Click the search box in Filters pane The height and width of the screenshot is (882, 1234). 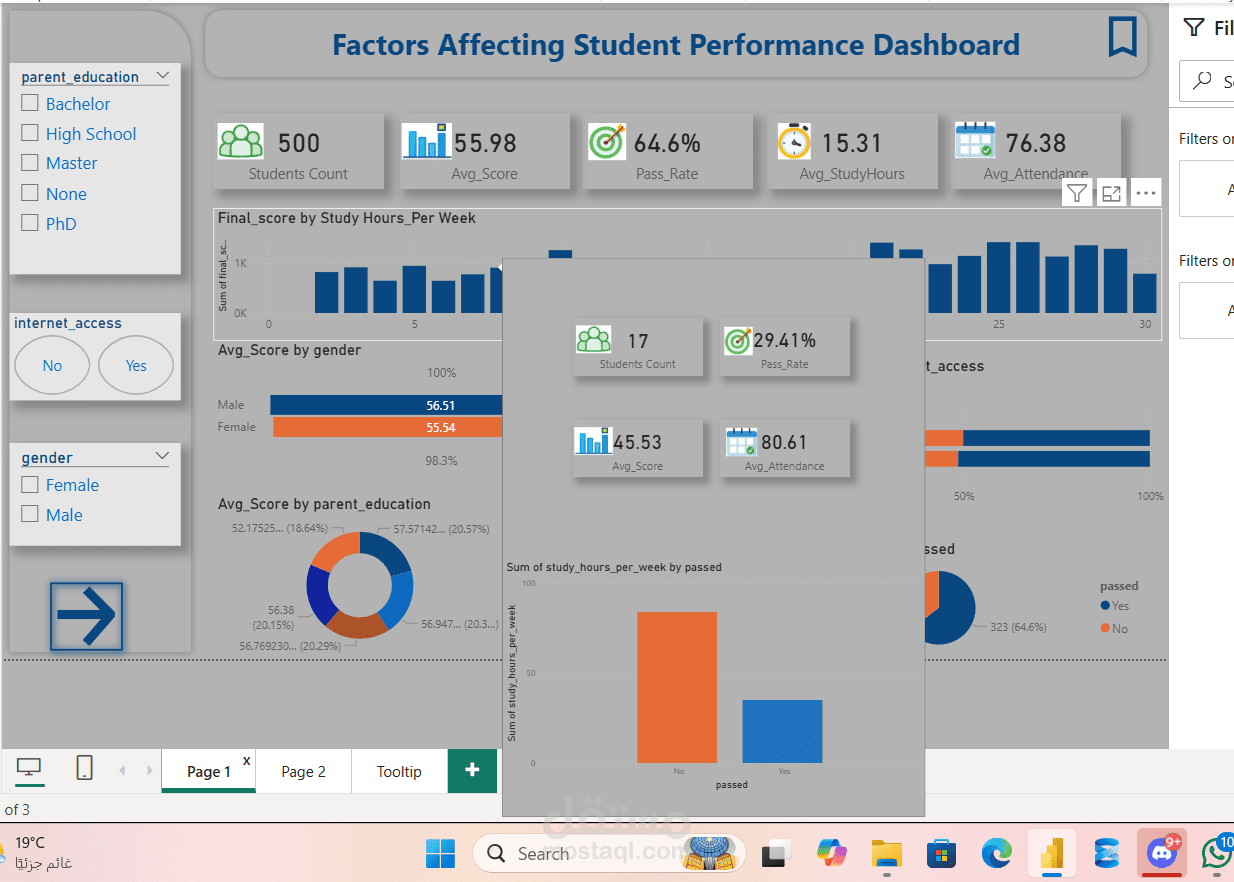click(1207, 81)
